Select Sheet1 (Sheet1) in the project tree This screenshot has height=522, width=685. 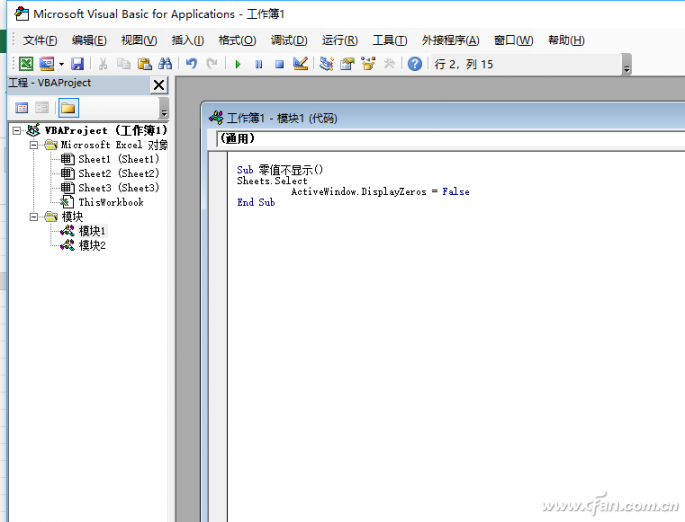point(118,159)
